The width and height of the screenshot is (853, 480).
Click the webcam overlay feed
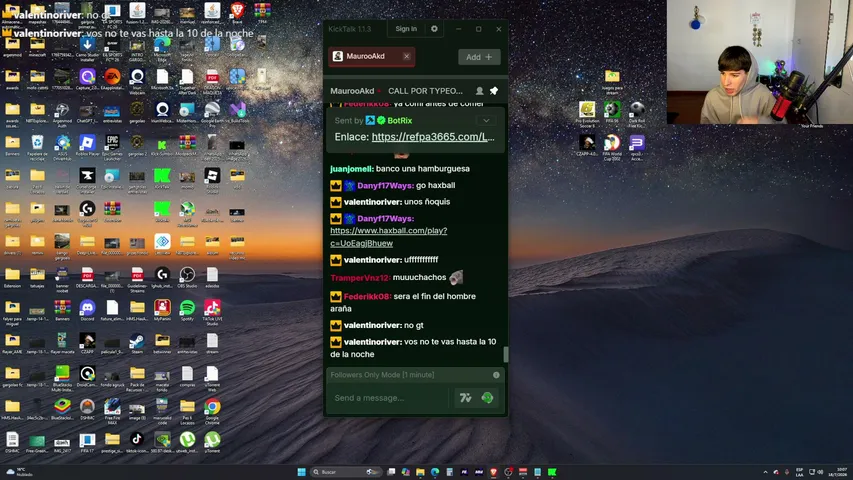(759, 62)
